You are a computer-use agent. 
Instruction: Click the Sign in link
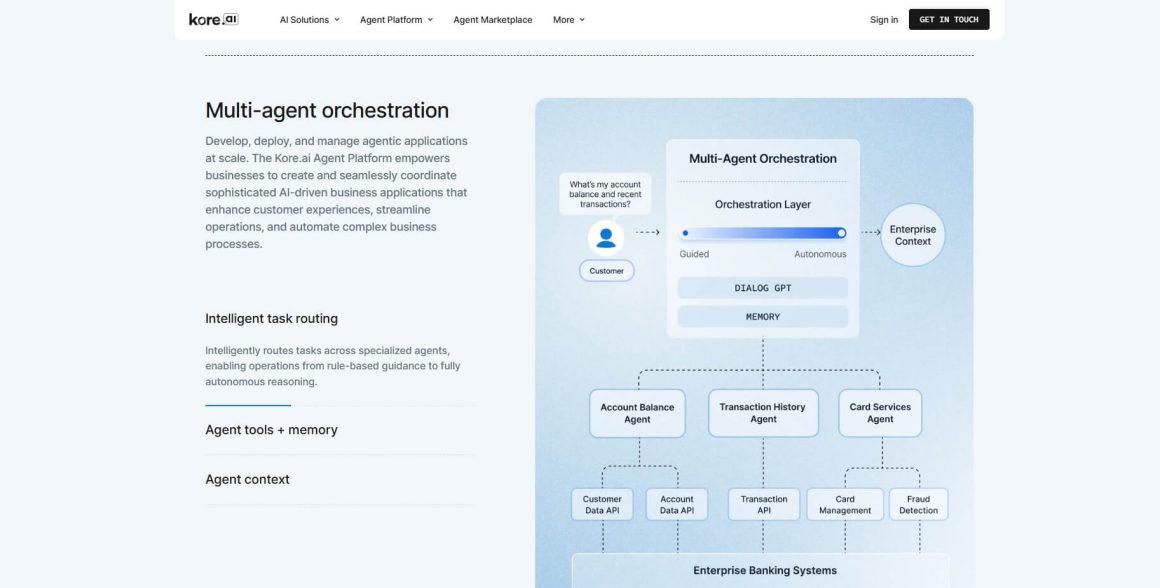[x=883, y=20]
